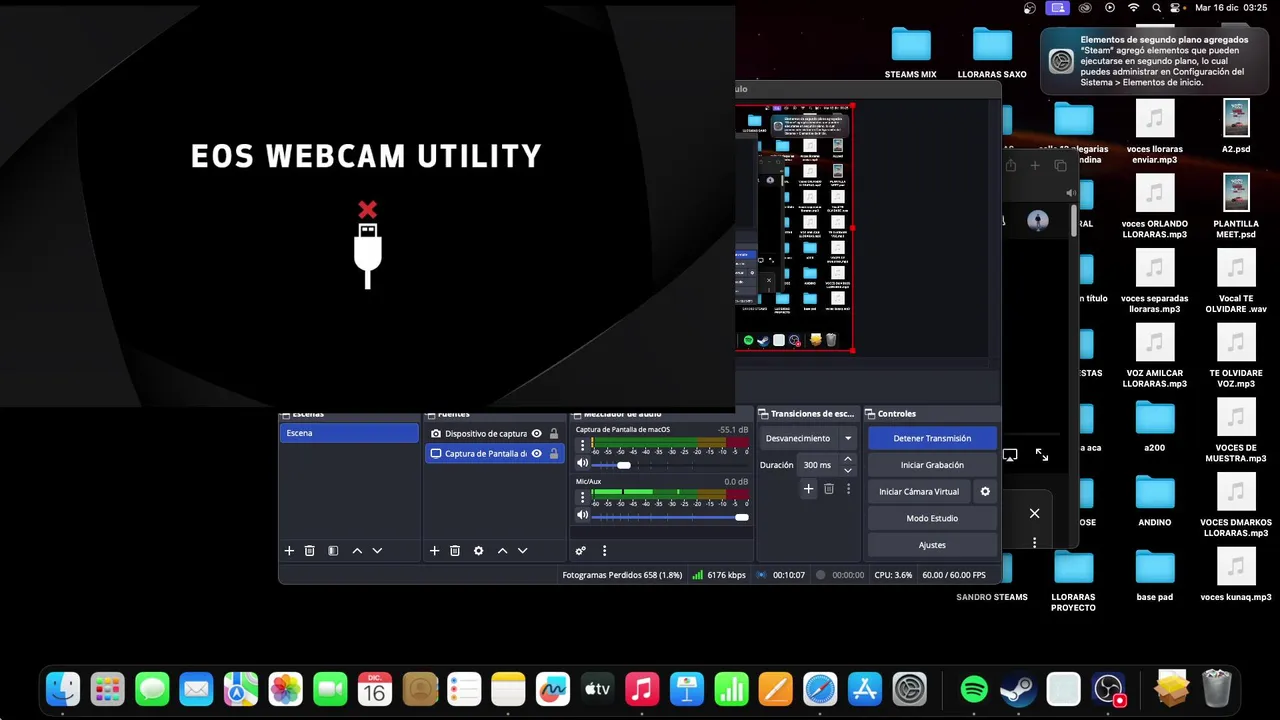Move scene down in Escenas panel
1280x720 pixels.
[x=377, y=551]
